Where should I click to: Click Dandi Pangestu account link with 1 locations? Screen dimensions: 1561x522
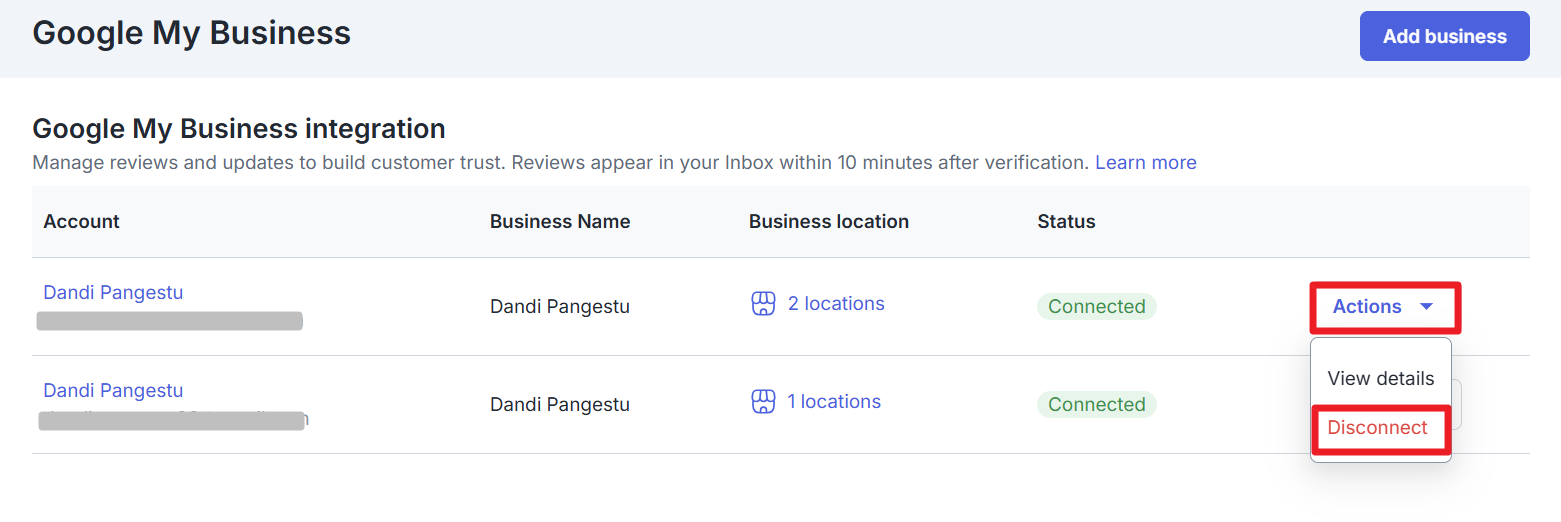[113, 391]
